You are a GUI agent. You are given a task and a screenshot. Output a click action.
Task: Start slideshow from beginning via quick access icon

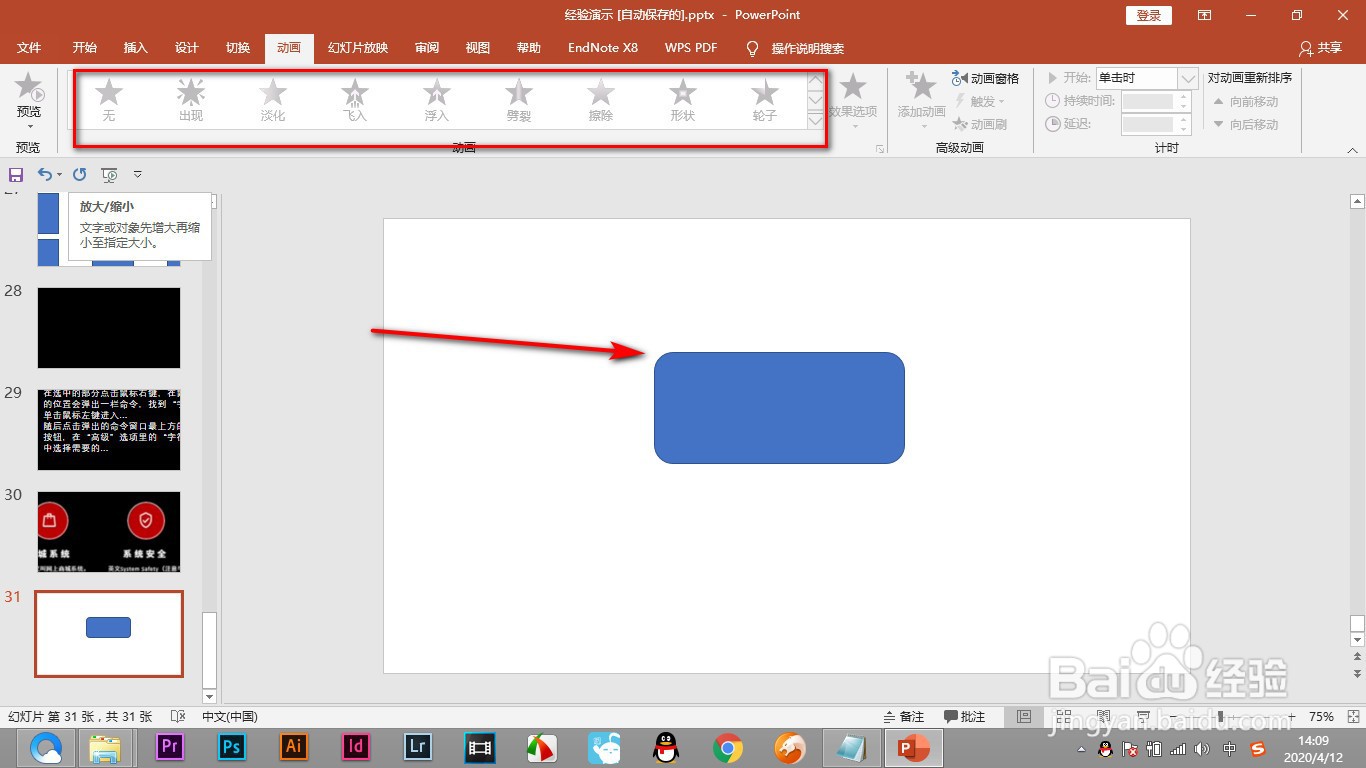[x=109, y=174]
